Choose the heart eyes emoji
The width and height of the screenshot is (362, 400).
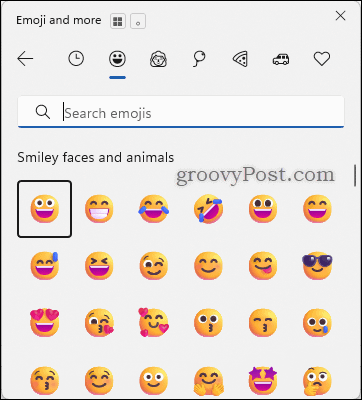44,322
